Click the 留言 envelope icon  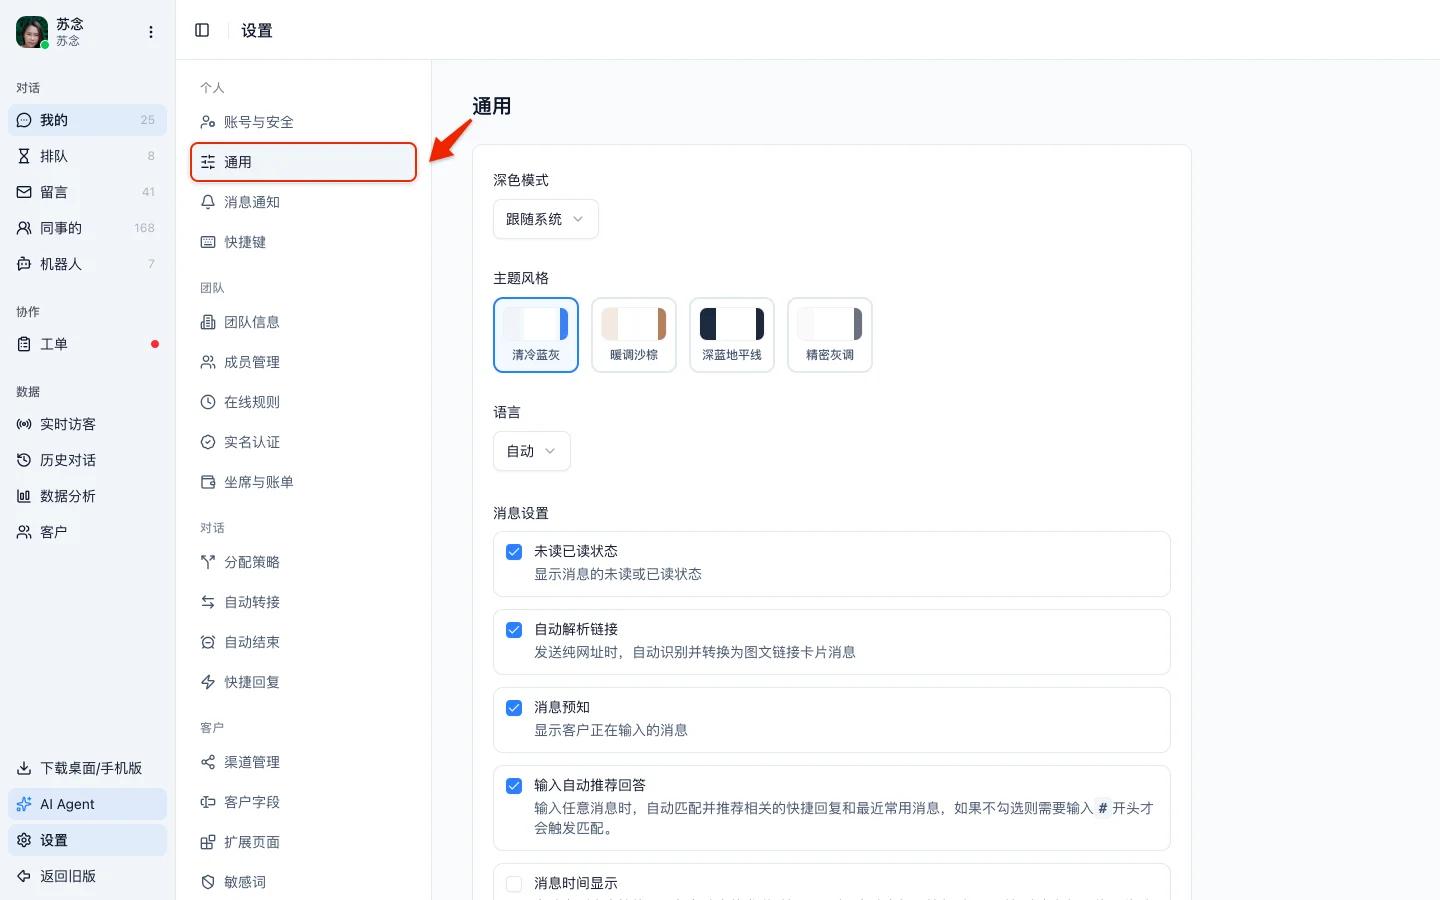pyautogui.click(x=24, y=192)
